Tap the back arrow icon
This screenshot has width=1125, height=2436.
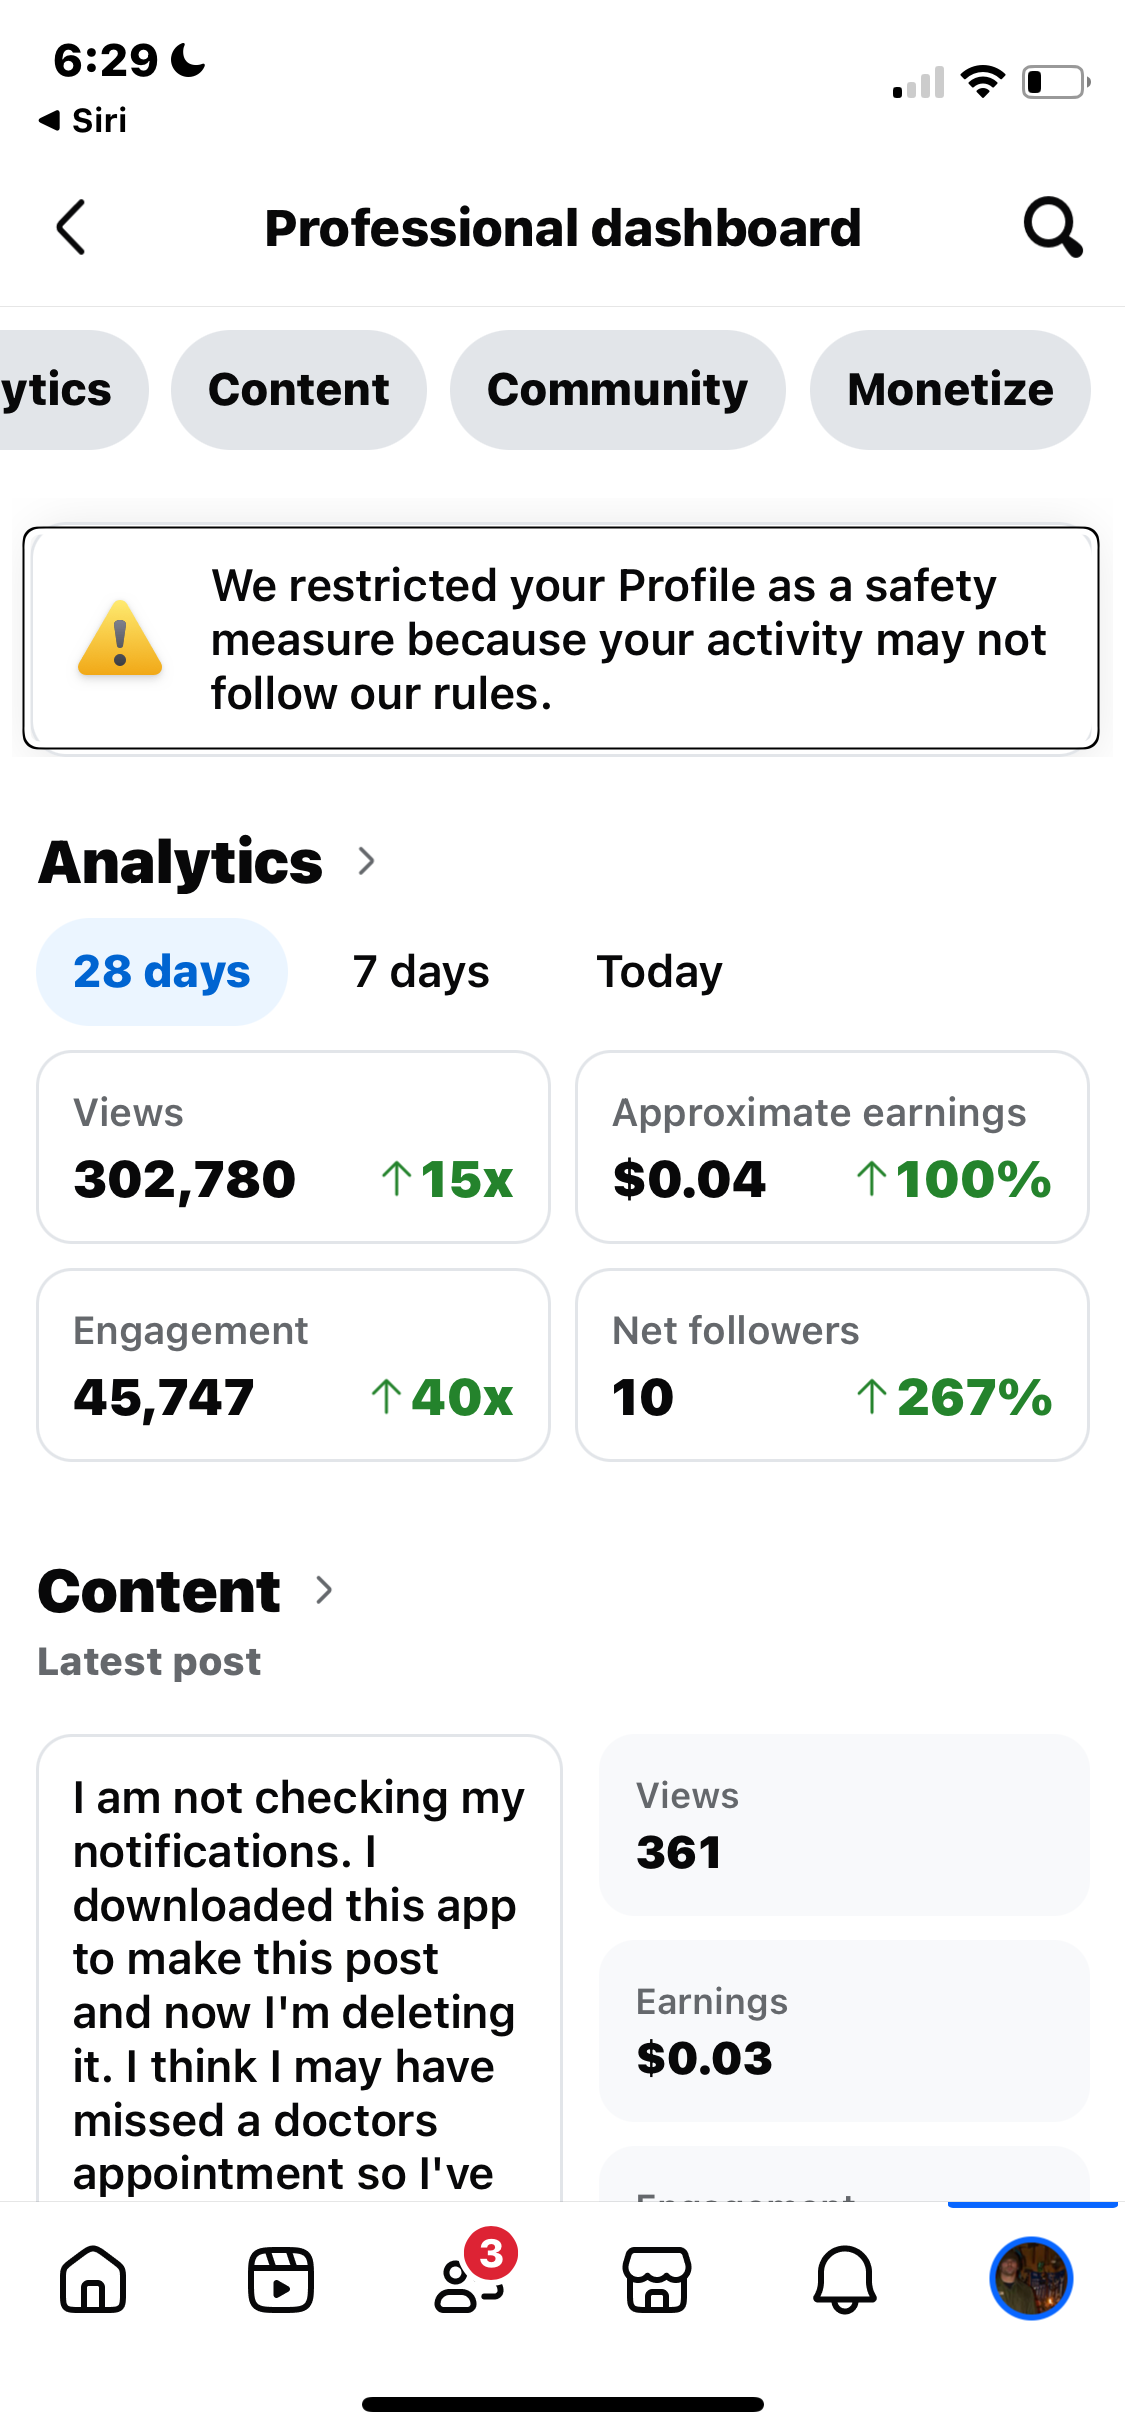pos(71,228)
